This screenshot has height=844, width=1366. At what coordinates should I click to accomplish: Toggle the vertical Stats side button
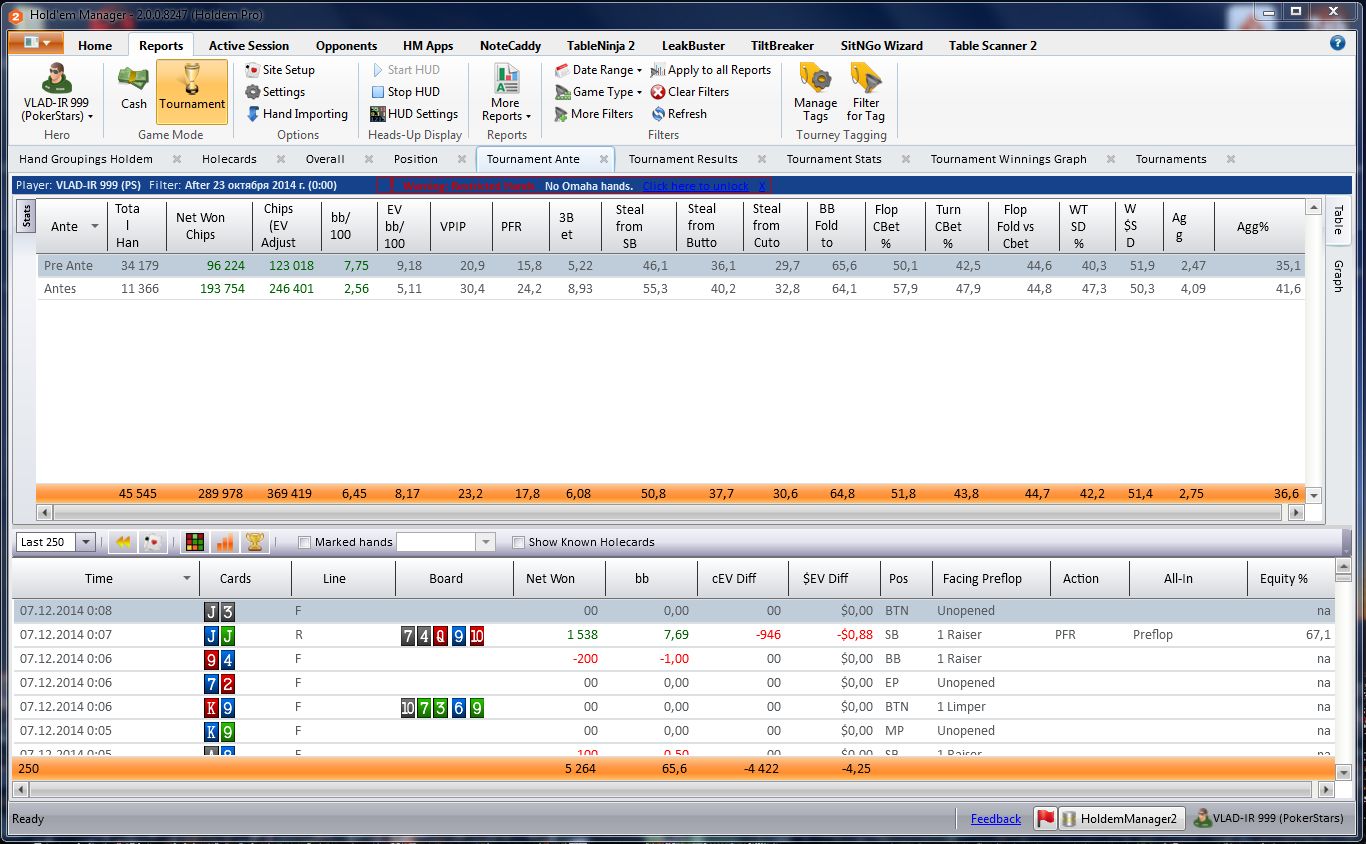pyautogui.click(x=26, y=215)
